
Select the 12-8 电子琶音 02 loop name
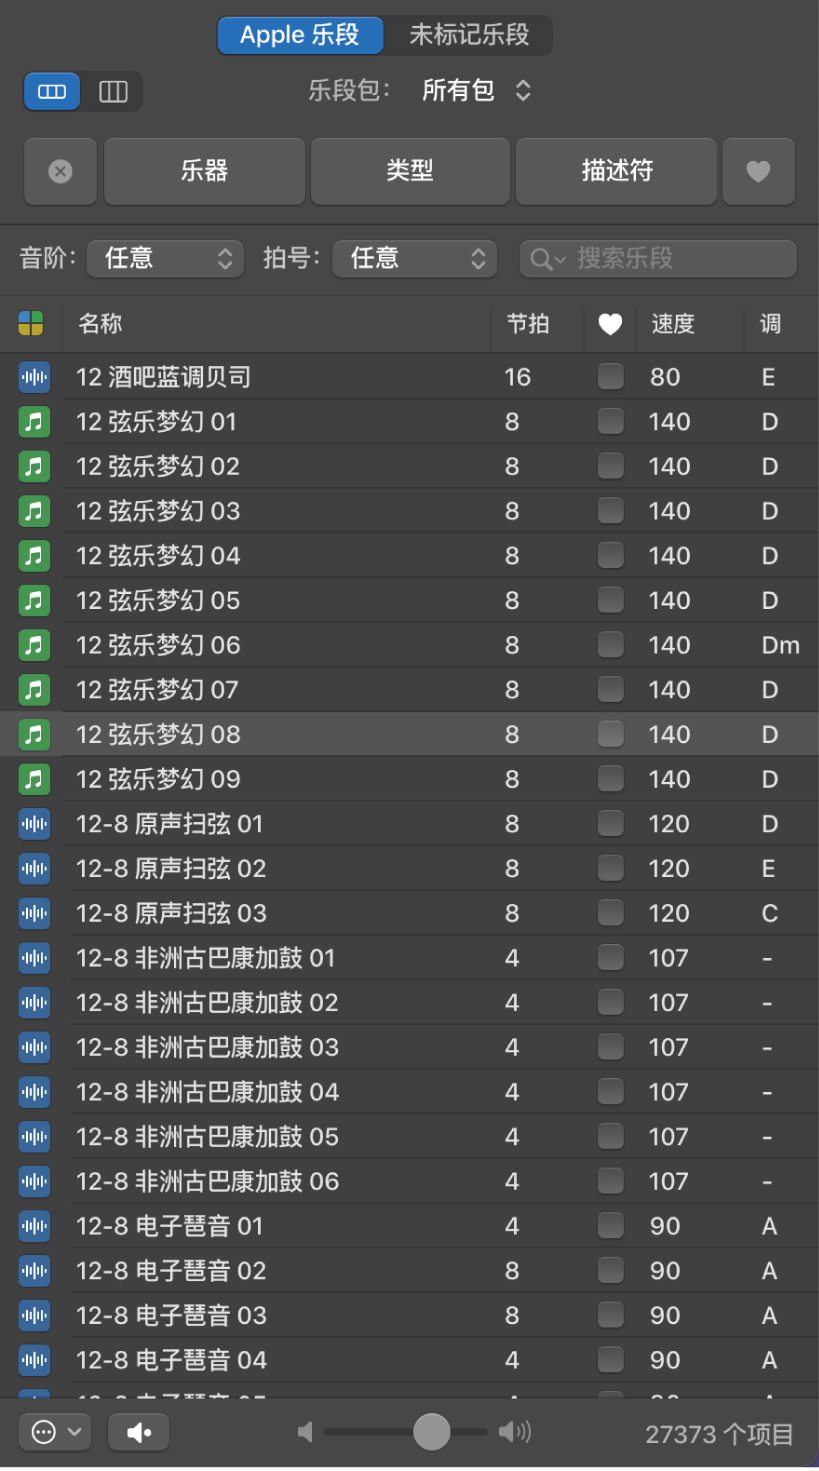pyautogui.click(x=171, y=1271)
